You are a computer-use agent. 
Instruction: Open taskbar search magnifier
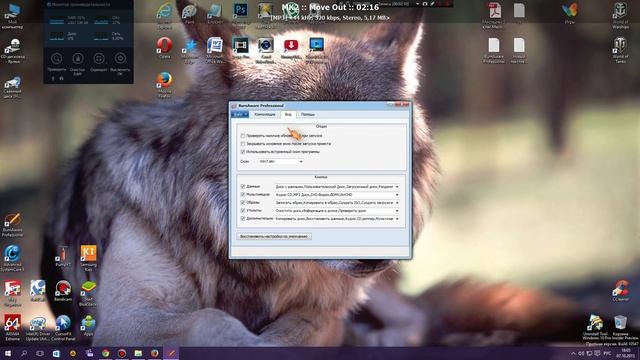(x=24, y=353)
